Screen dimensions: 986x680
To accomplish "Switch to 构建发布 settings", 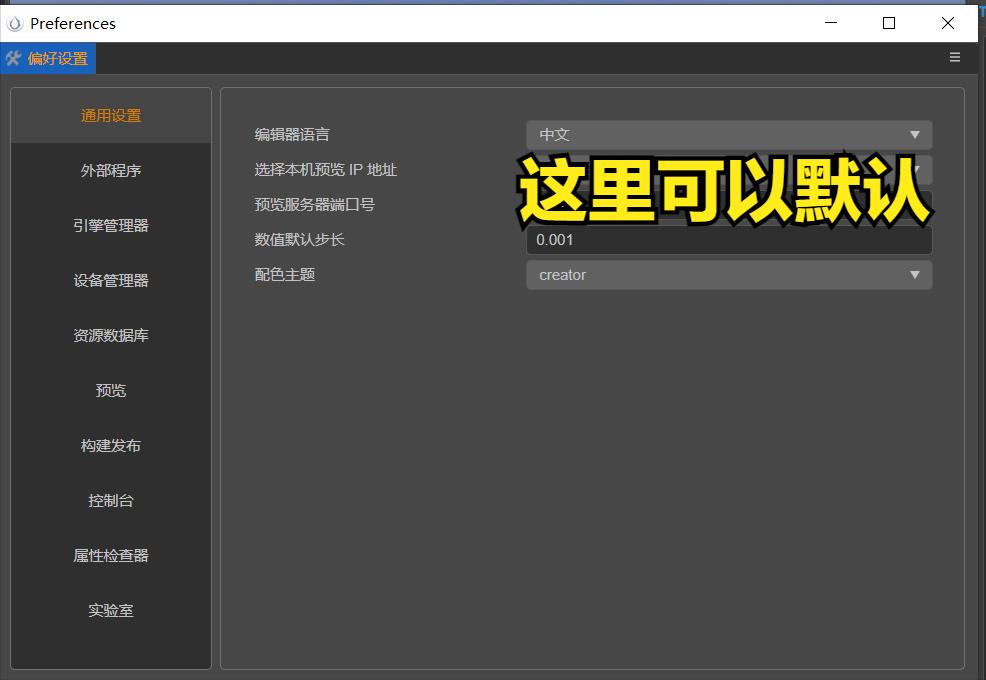I will tap(110, 445).
